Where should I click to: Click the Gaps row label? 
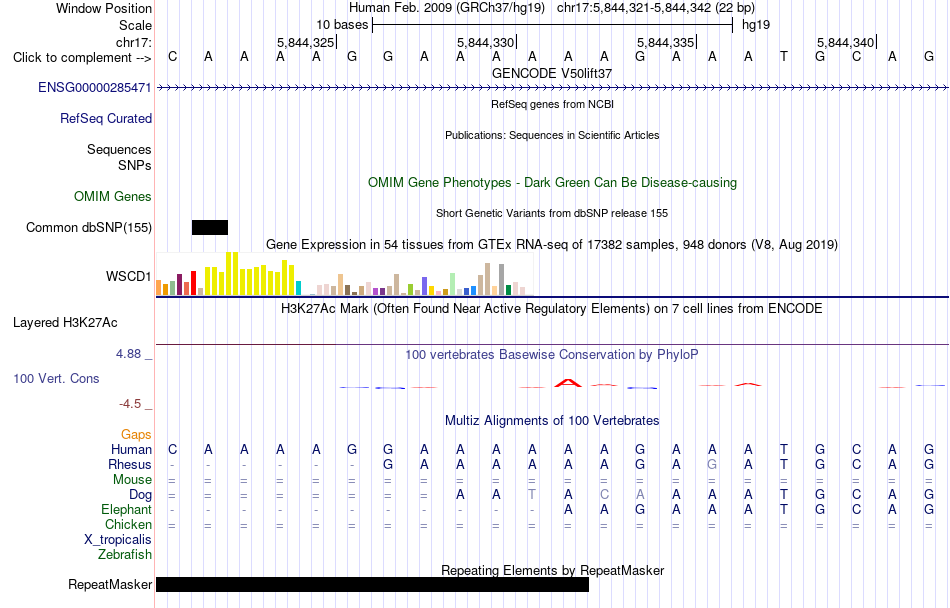(136, 434)
